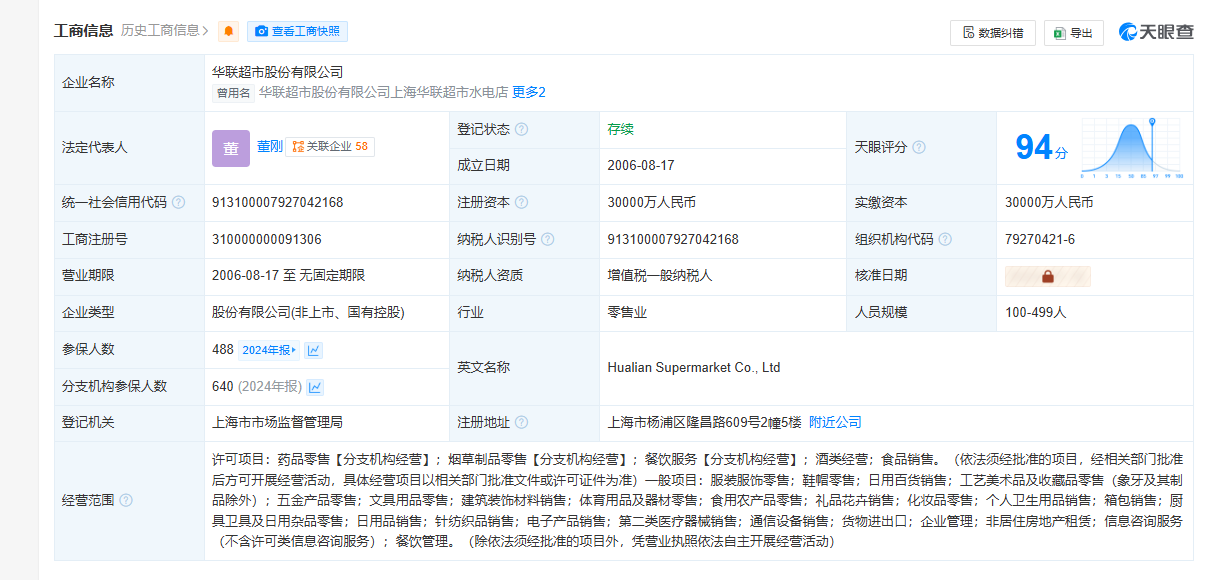Screen dimensions: 1207x580
Task: Click organization code 79270421-6
Action: click(1040, 239)
